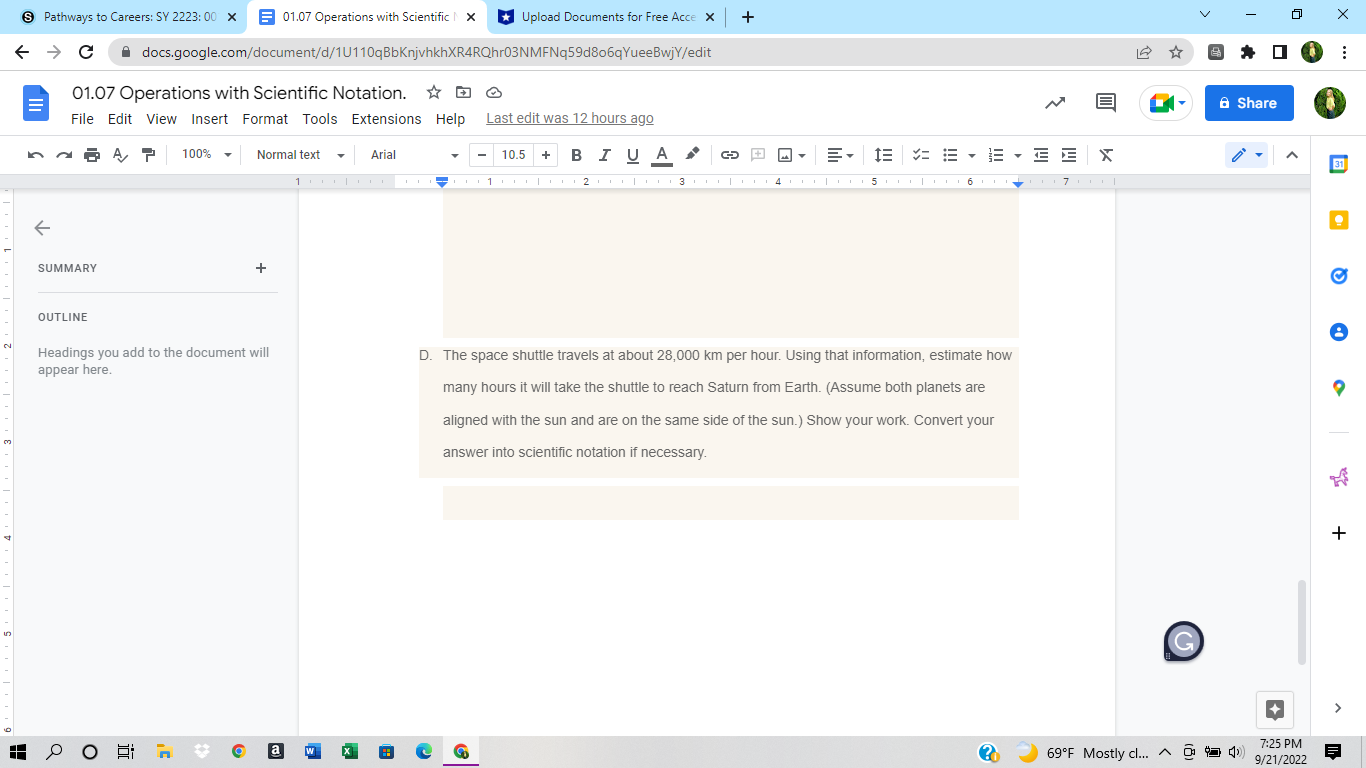Apply a bulleted list
Screen dimensions: 1366x768
(x=950, y=155)
